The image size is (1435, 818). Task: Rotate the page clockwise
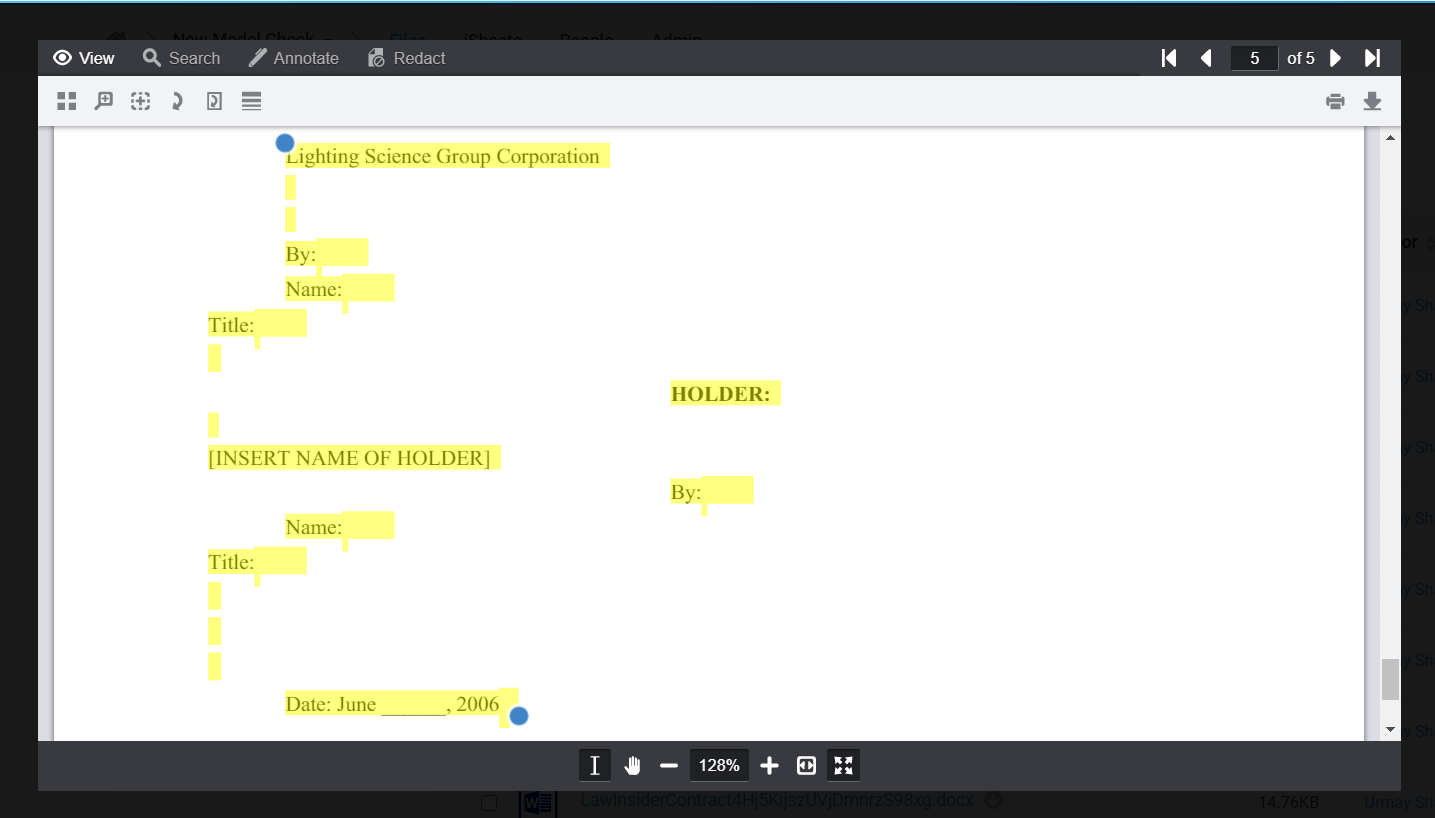(177, 101)
